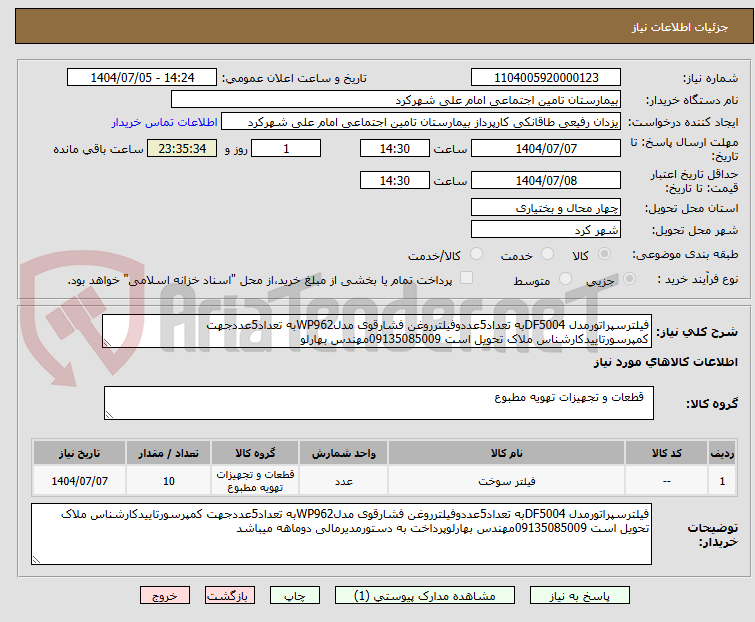
Task: Click the remaining time 23:35:34 field
Action: tap(182, 148)
